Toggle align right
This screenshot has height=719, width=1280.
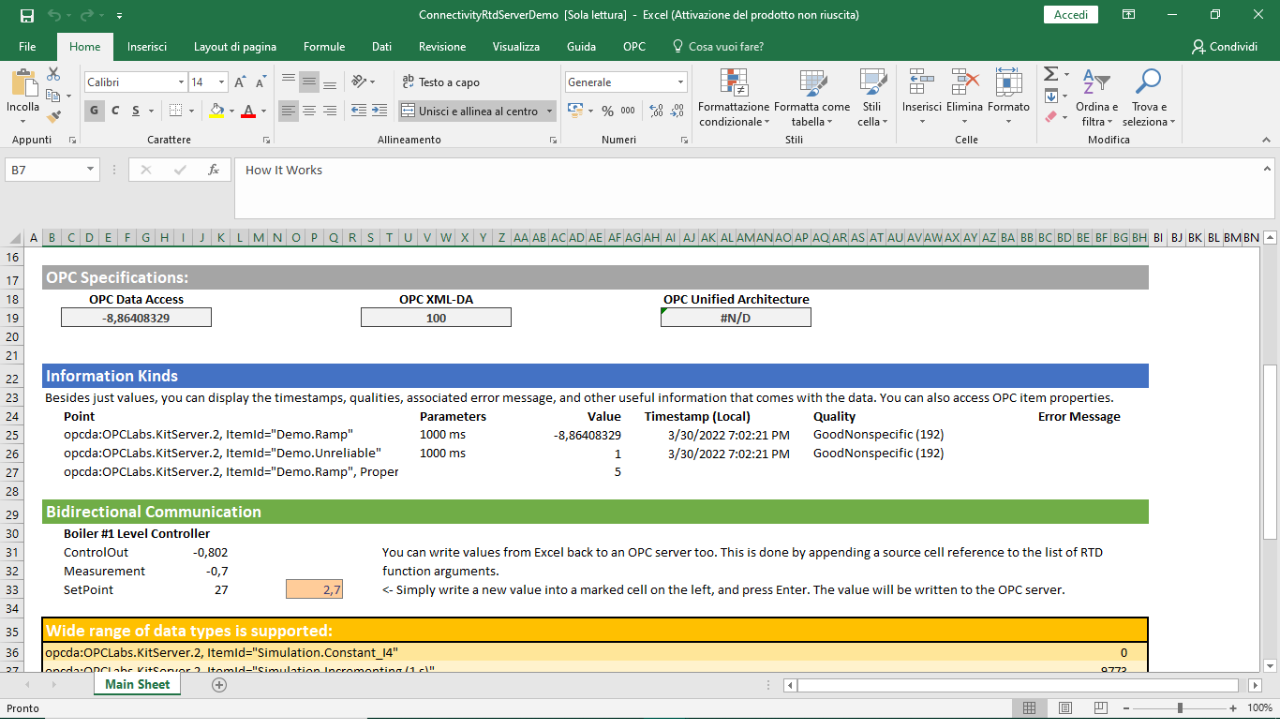(x=329, y=111)
